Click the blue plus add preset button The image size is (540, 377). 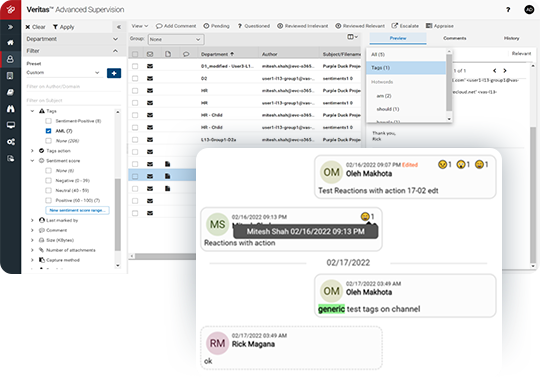[114, 73]
